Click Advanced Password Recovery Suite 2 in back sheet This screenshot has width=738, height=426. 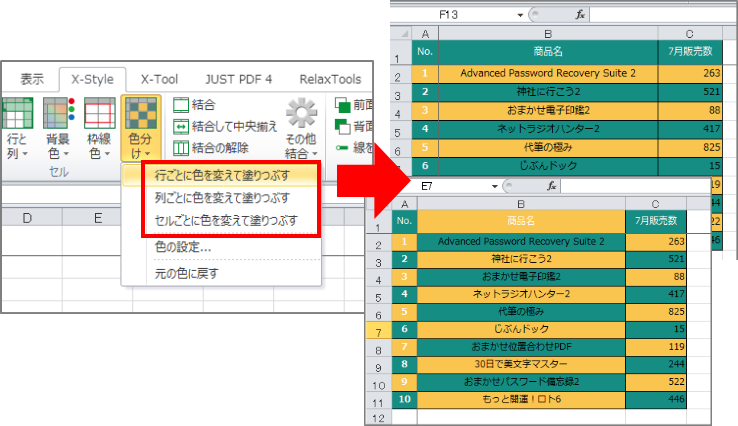548,73
